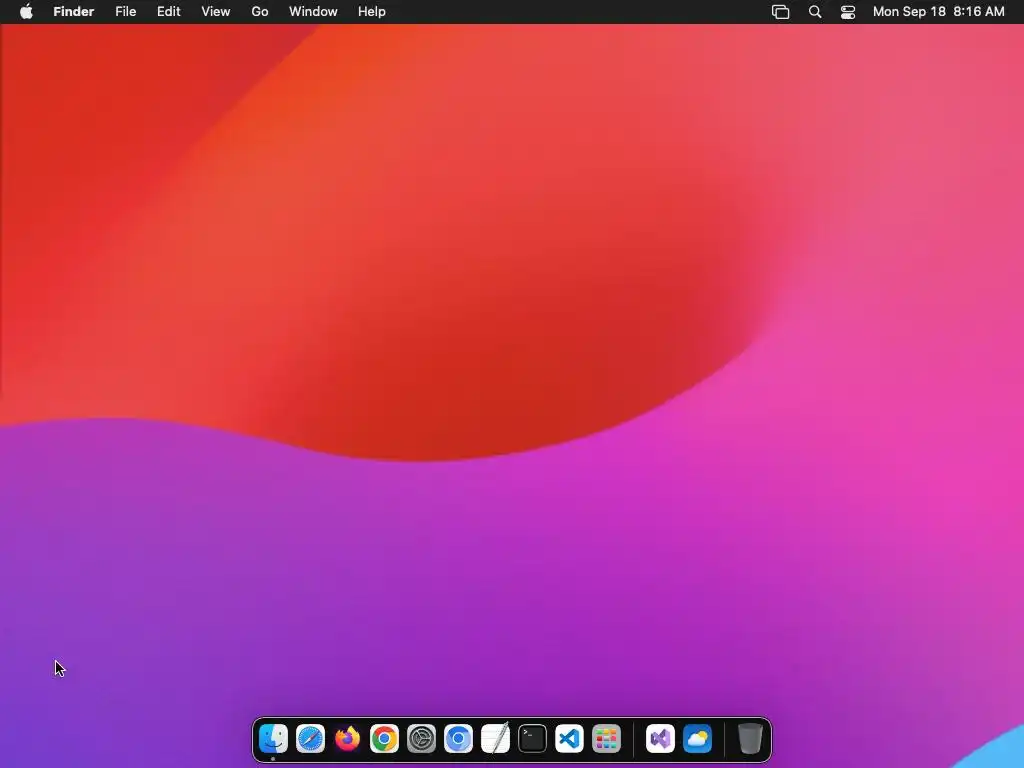This screenshot has height=768, width=1024.
Task: Open the Help menu
Action: [372, 12]
